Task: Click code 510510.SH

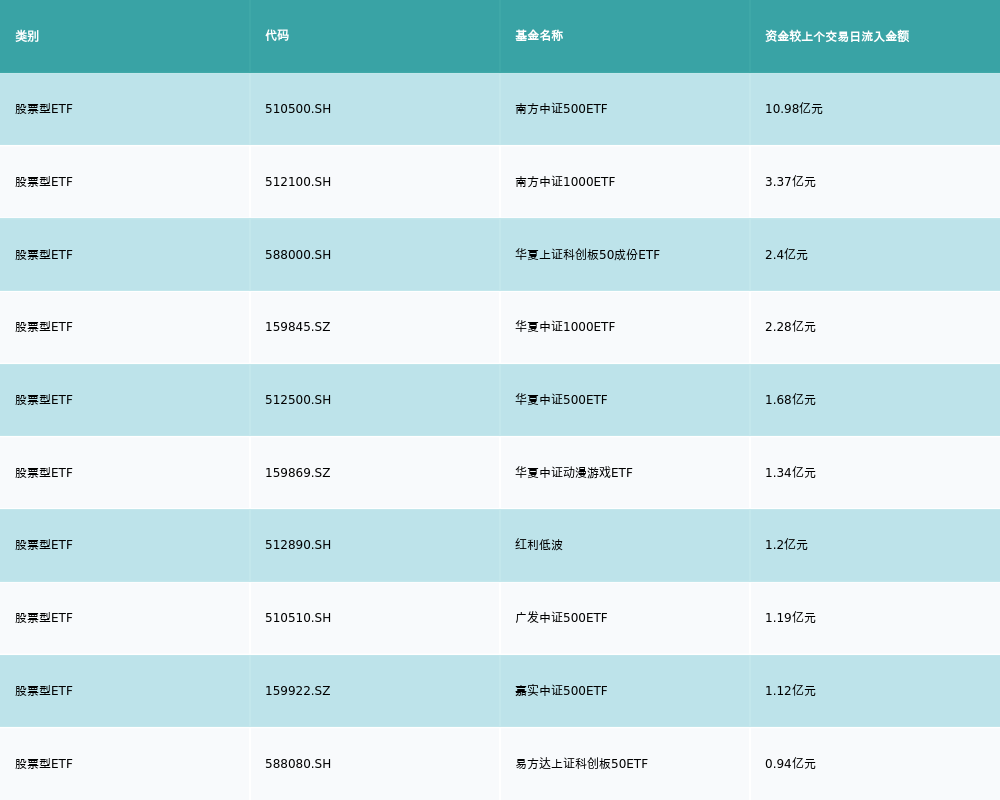Action: click(298, 618)
